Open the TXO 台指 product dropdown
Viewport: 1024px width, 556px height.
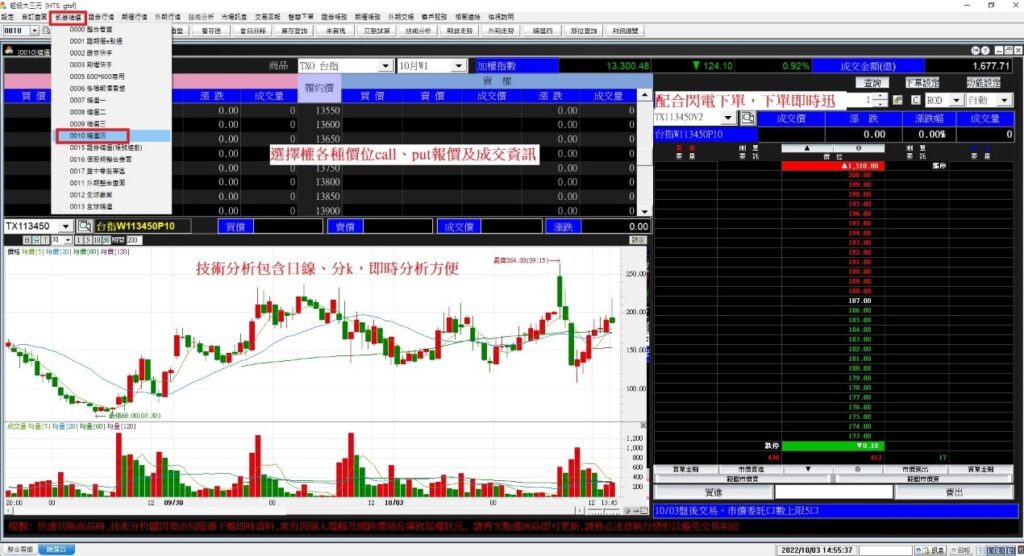385,66
